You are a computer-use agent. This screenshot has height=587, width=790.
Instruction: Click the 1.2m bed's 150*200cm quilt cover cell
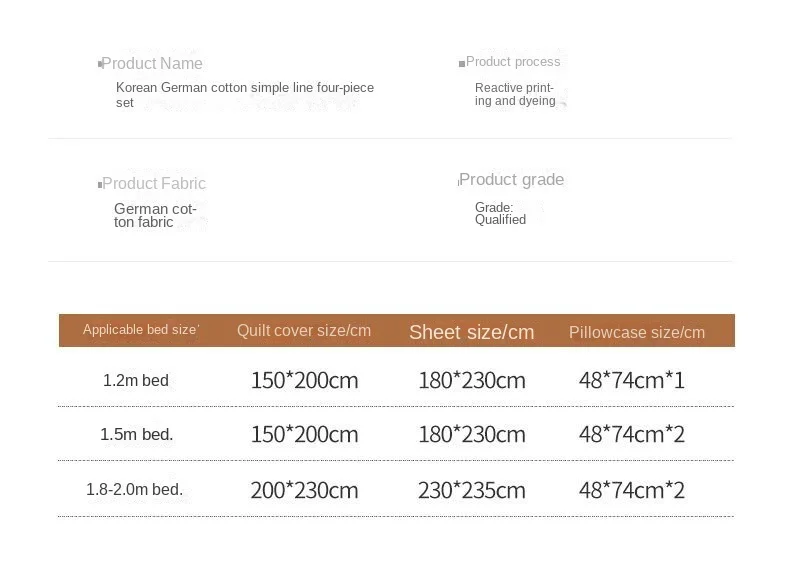point(304,380)
